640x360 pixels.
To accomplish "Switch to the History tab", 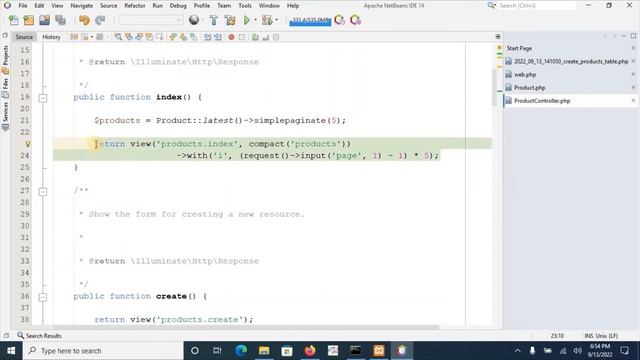I will pos(51,37).
